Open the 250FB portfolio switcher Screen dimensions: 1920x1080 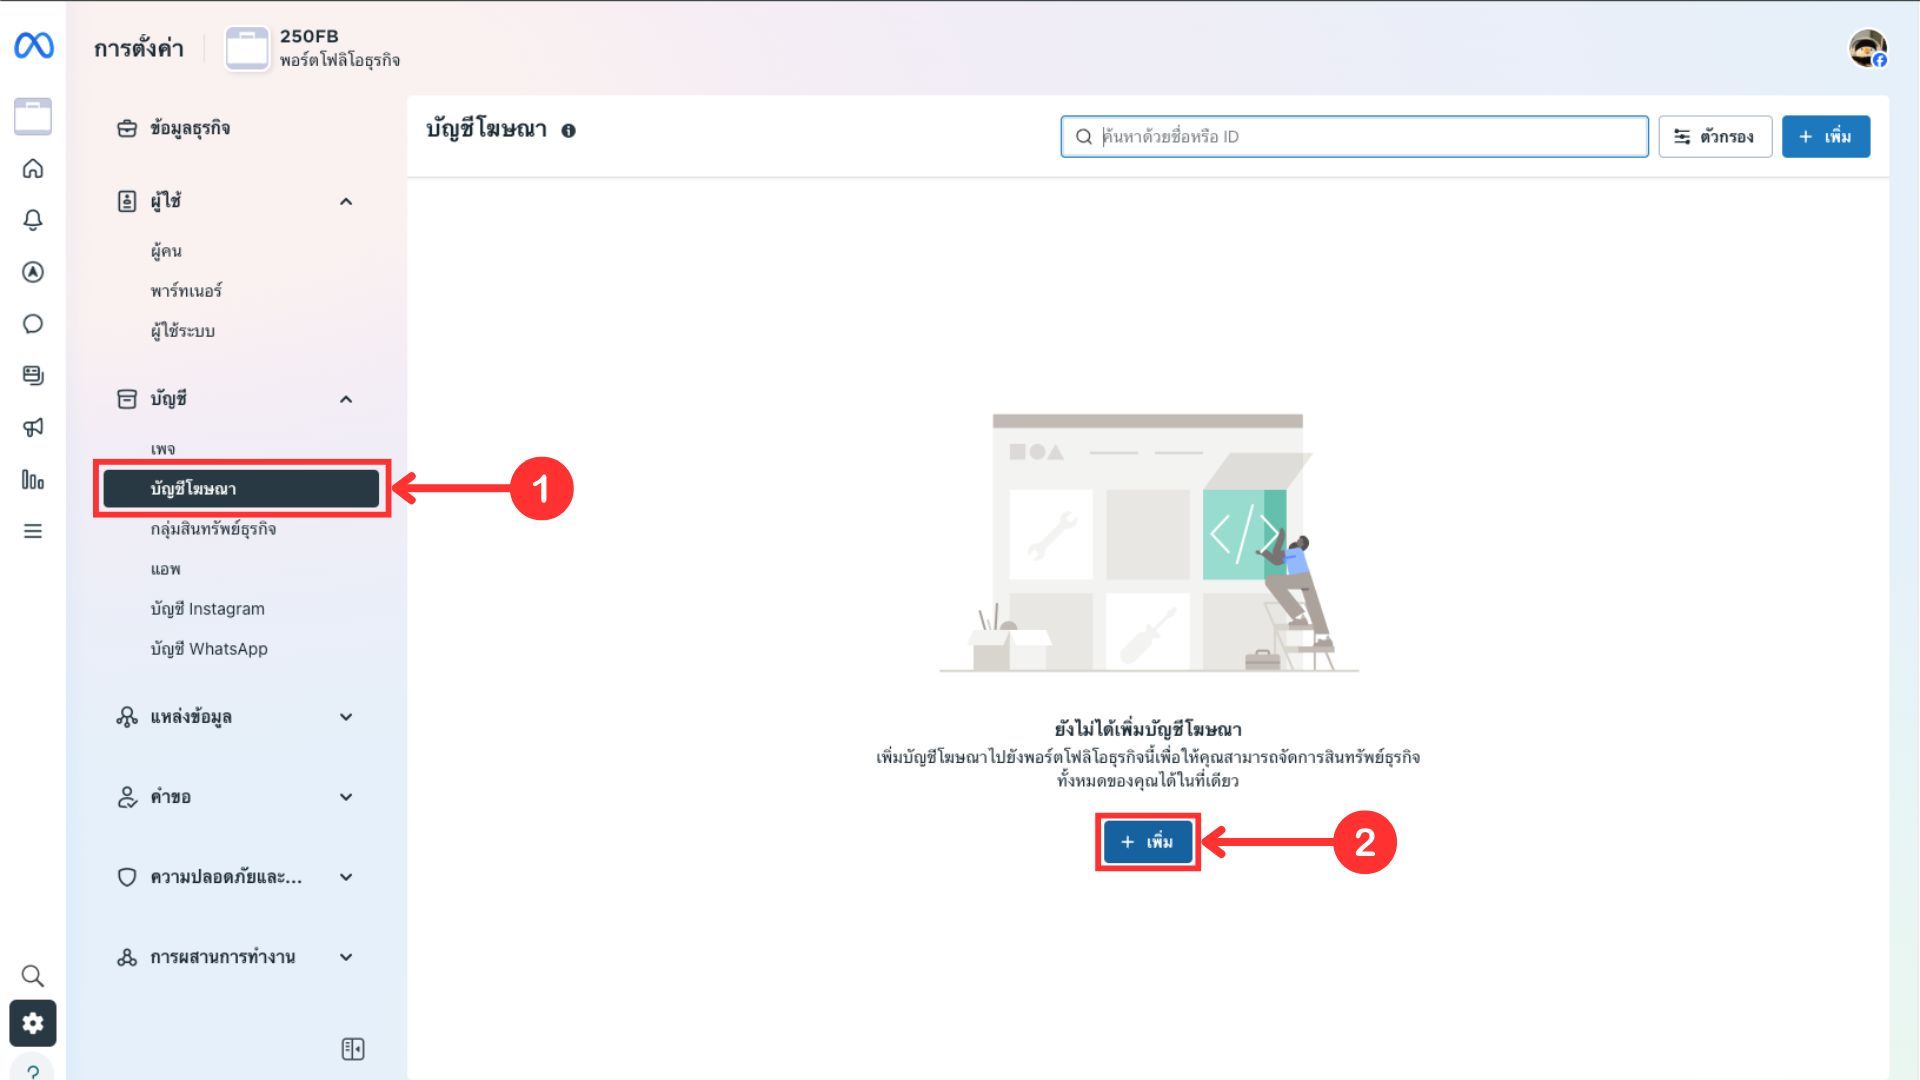[313, 48]
